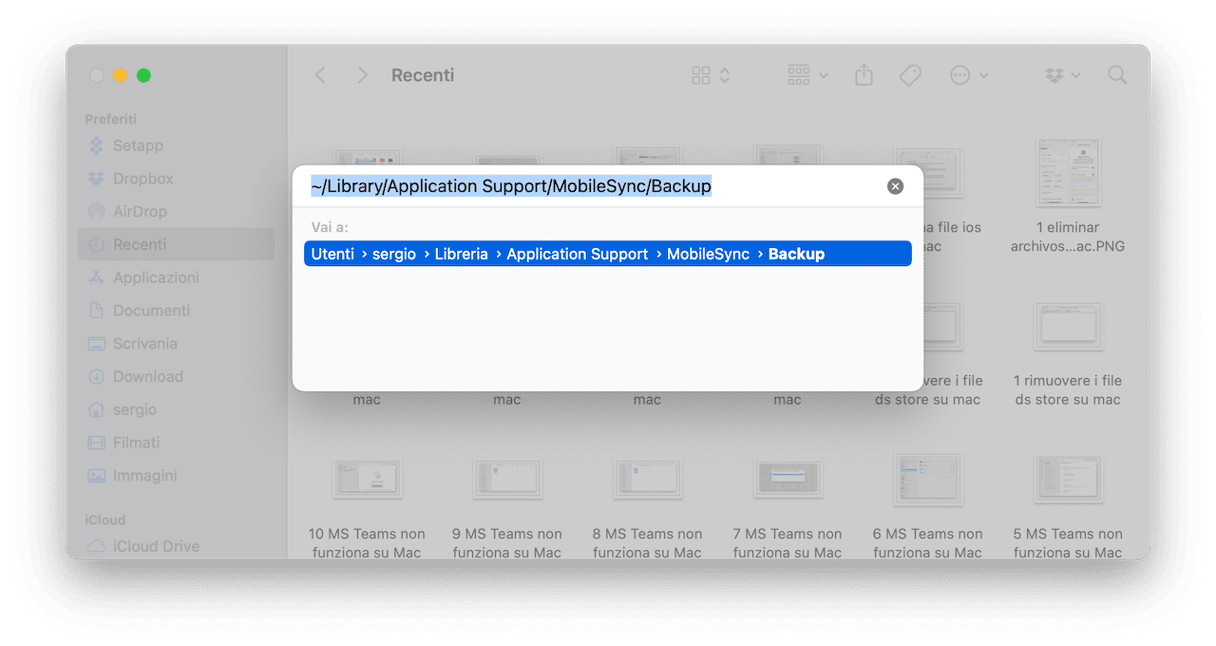Select the Utenti › sergio › Backup path suggestion
The image size is (1216, 646).
(608, 254)
